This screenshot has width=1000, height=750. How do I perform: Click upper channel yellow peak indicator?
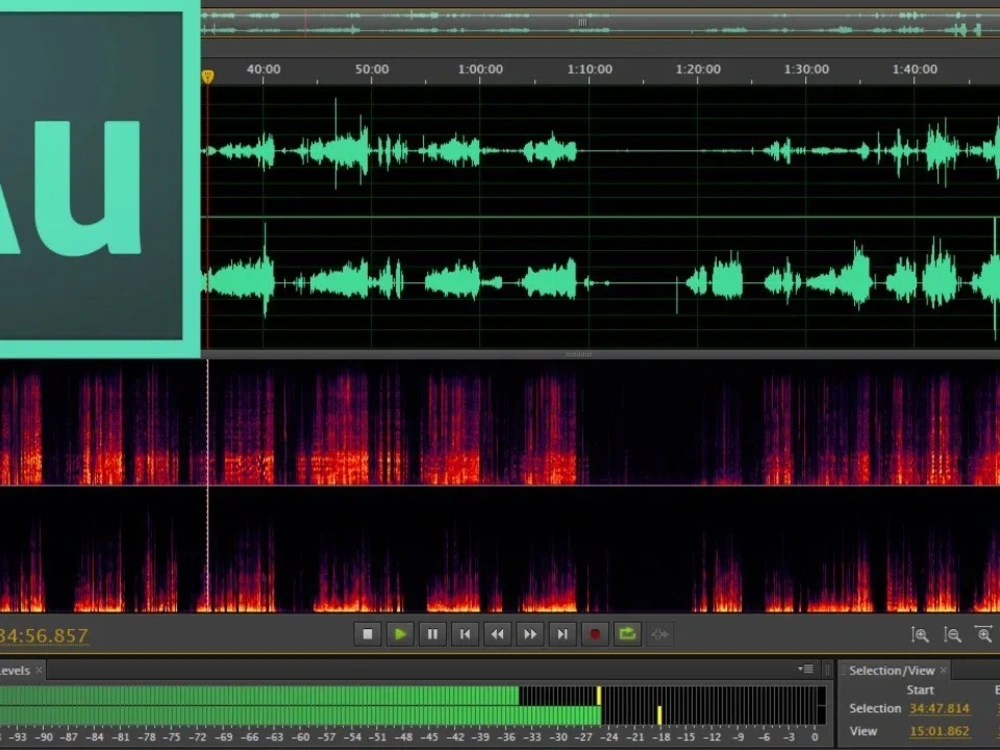pos(599,695)
